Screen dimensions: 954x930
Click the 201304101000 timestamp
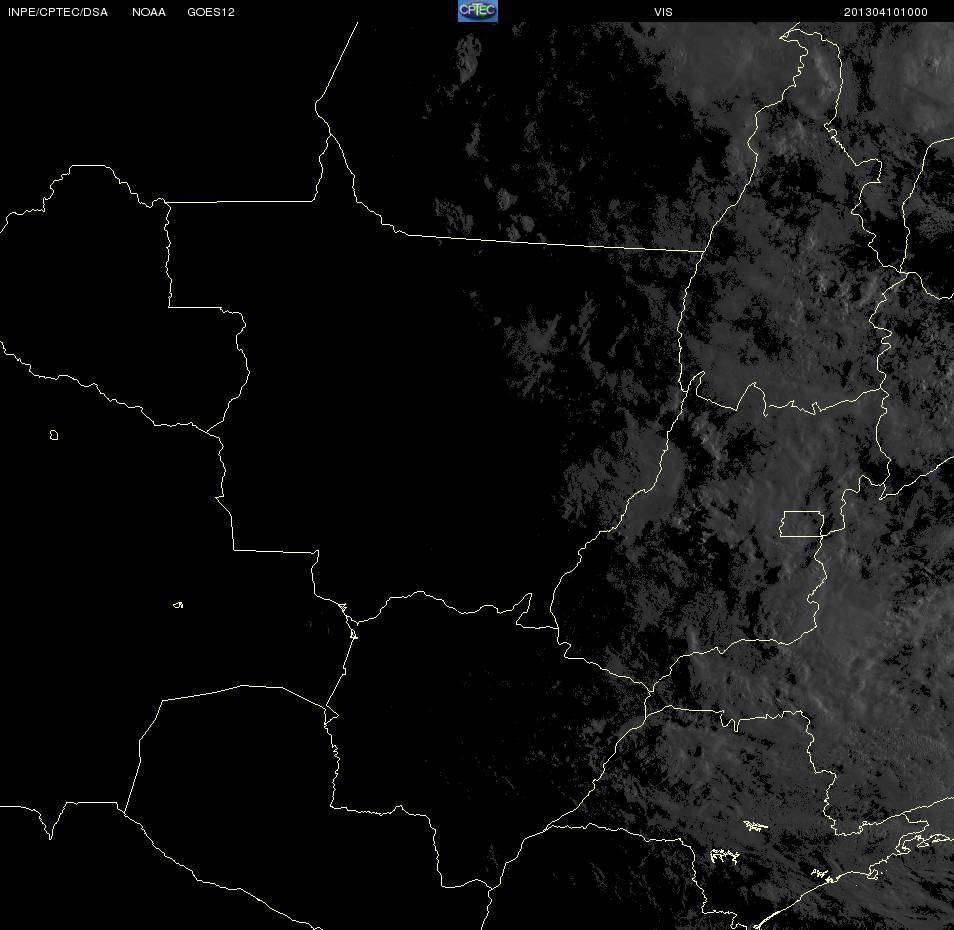(885, 12)
